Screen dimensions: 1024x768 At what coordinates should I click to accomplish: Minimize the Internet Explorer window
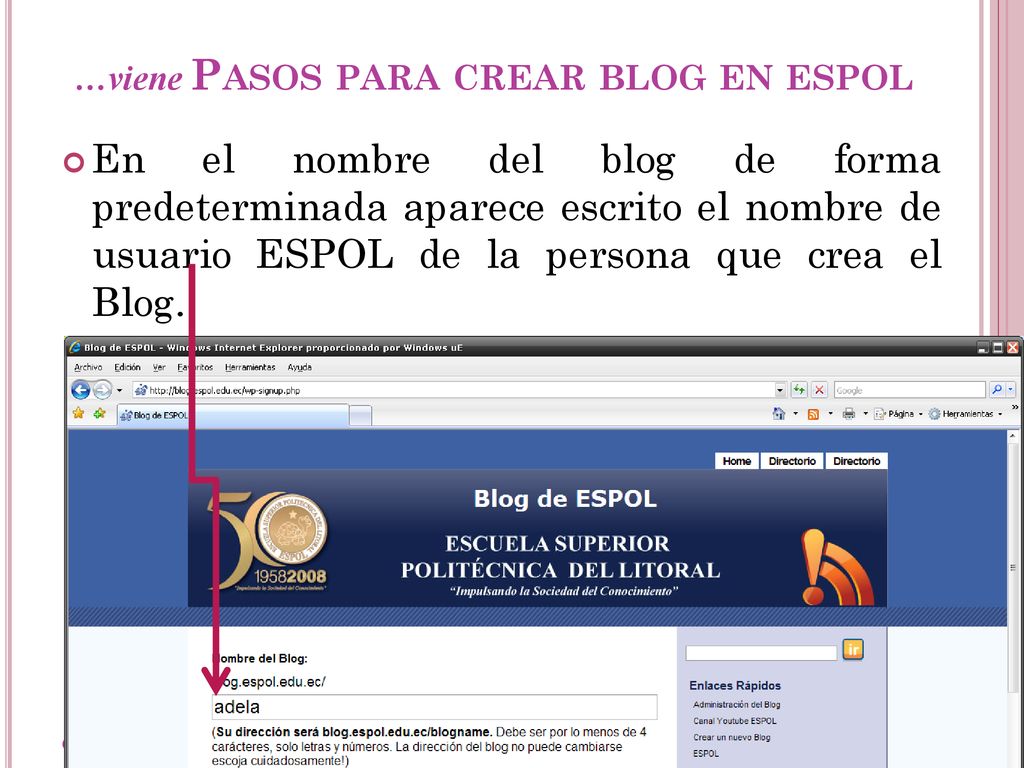click(x=983, y=347)
